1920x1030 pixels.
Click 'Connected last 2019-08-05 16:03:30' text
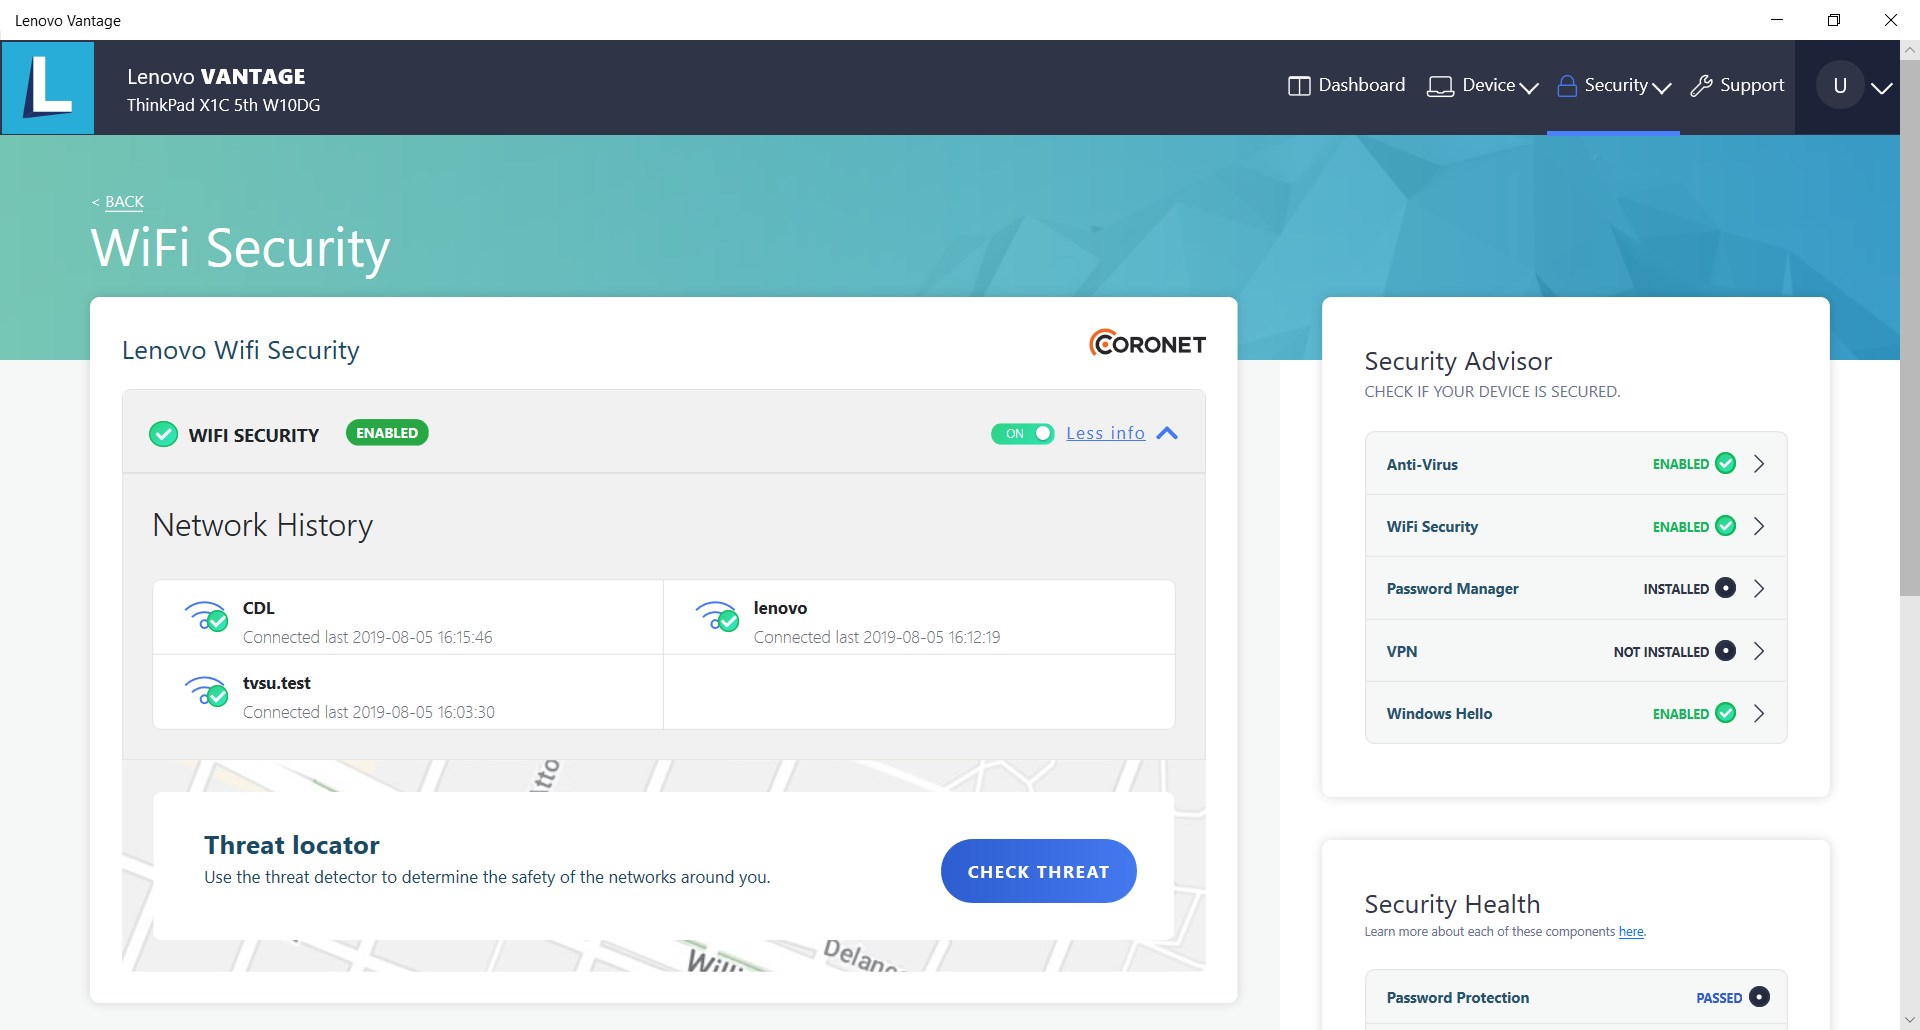[x=369, y=712]
